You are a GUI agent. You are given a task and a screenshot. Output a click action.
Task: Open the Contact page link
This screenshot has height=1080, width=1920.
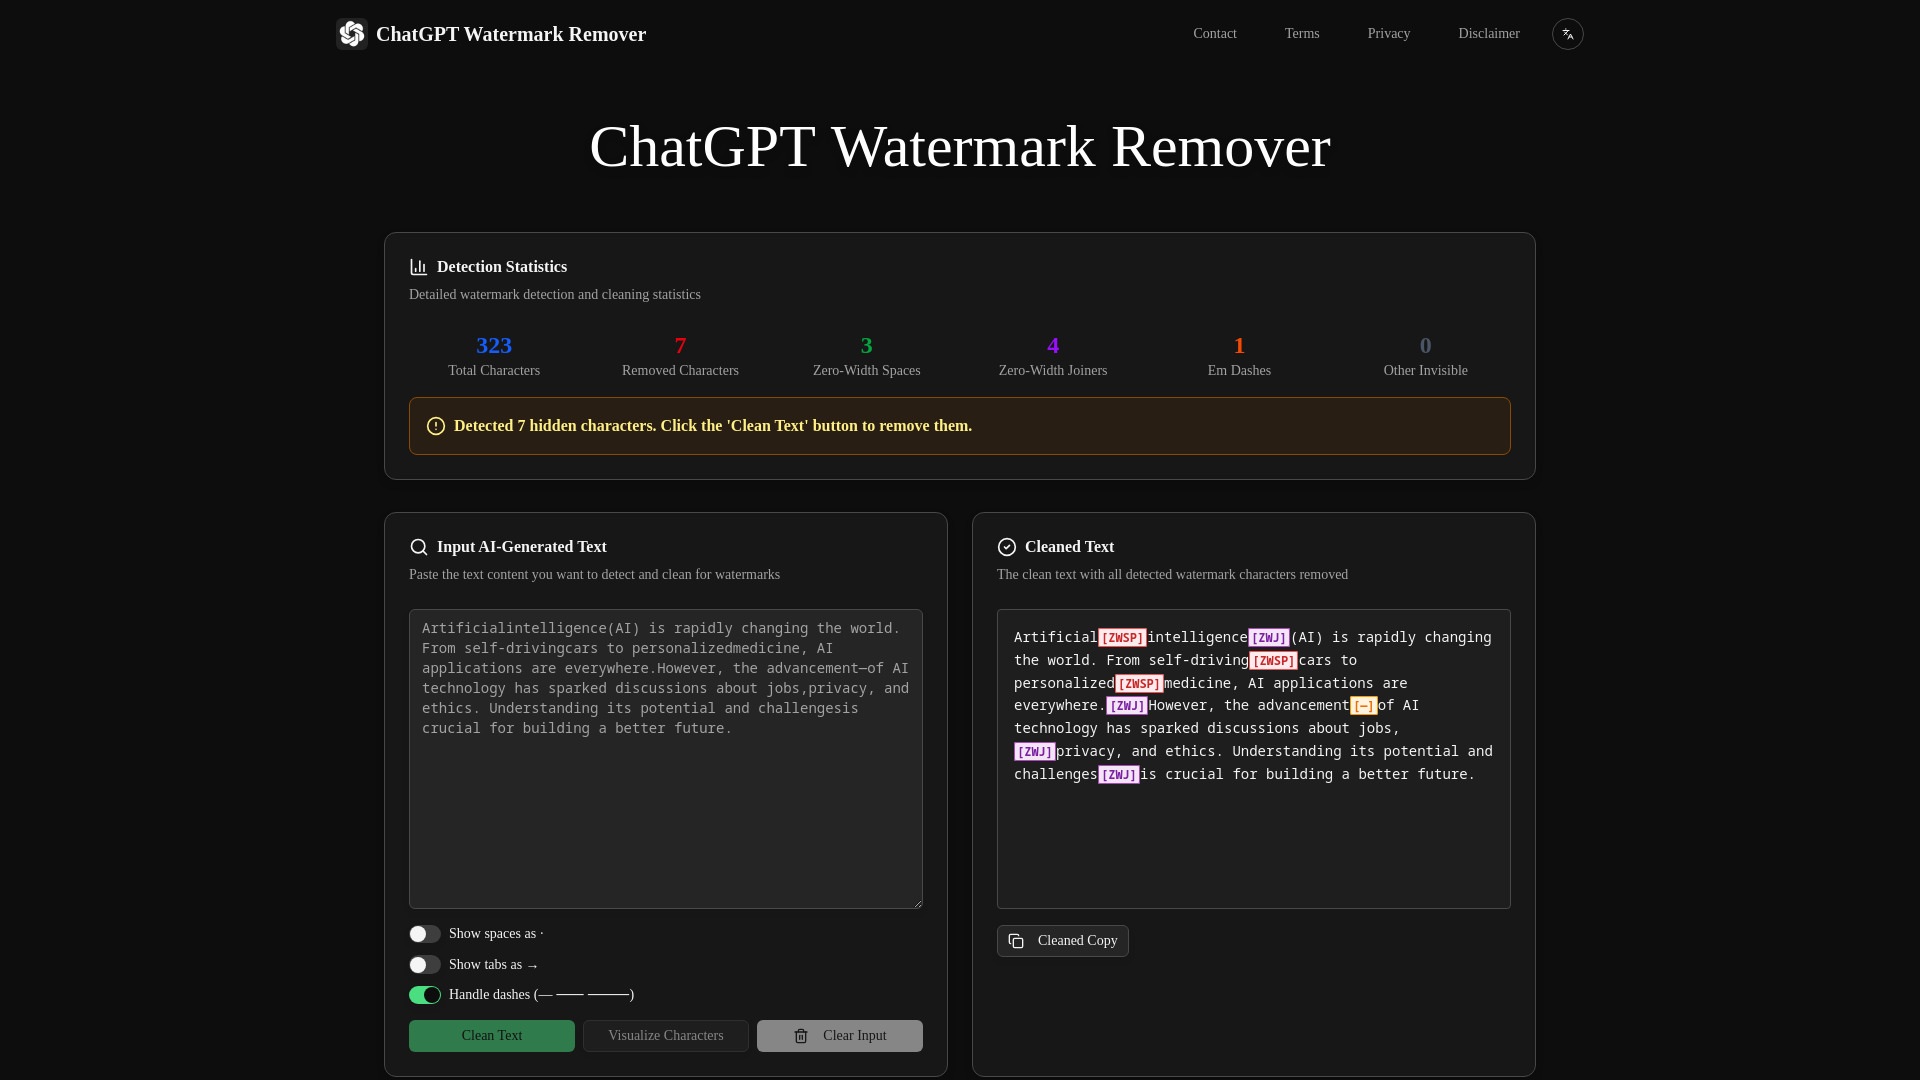click(x=1215, y=34)
